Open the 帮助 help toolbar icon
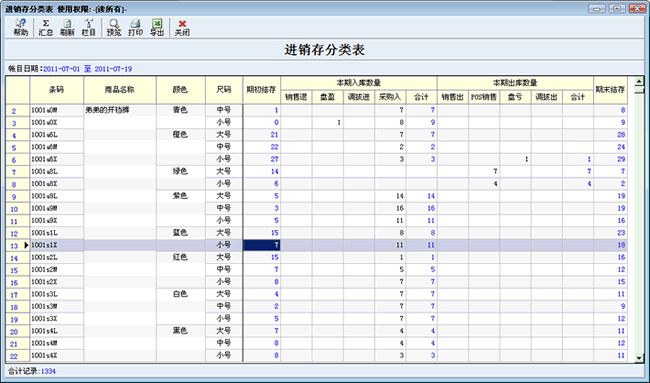This screenshot has height=383, width=650. [x=20, y=27]
